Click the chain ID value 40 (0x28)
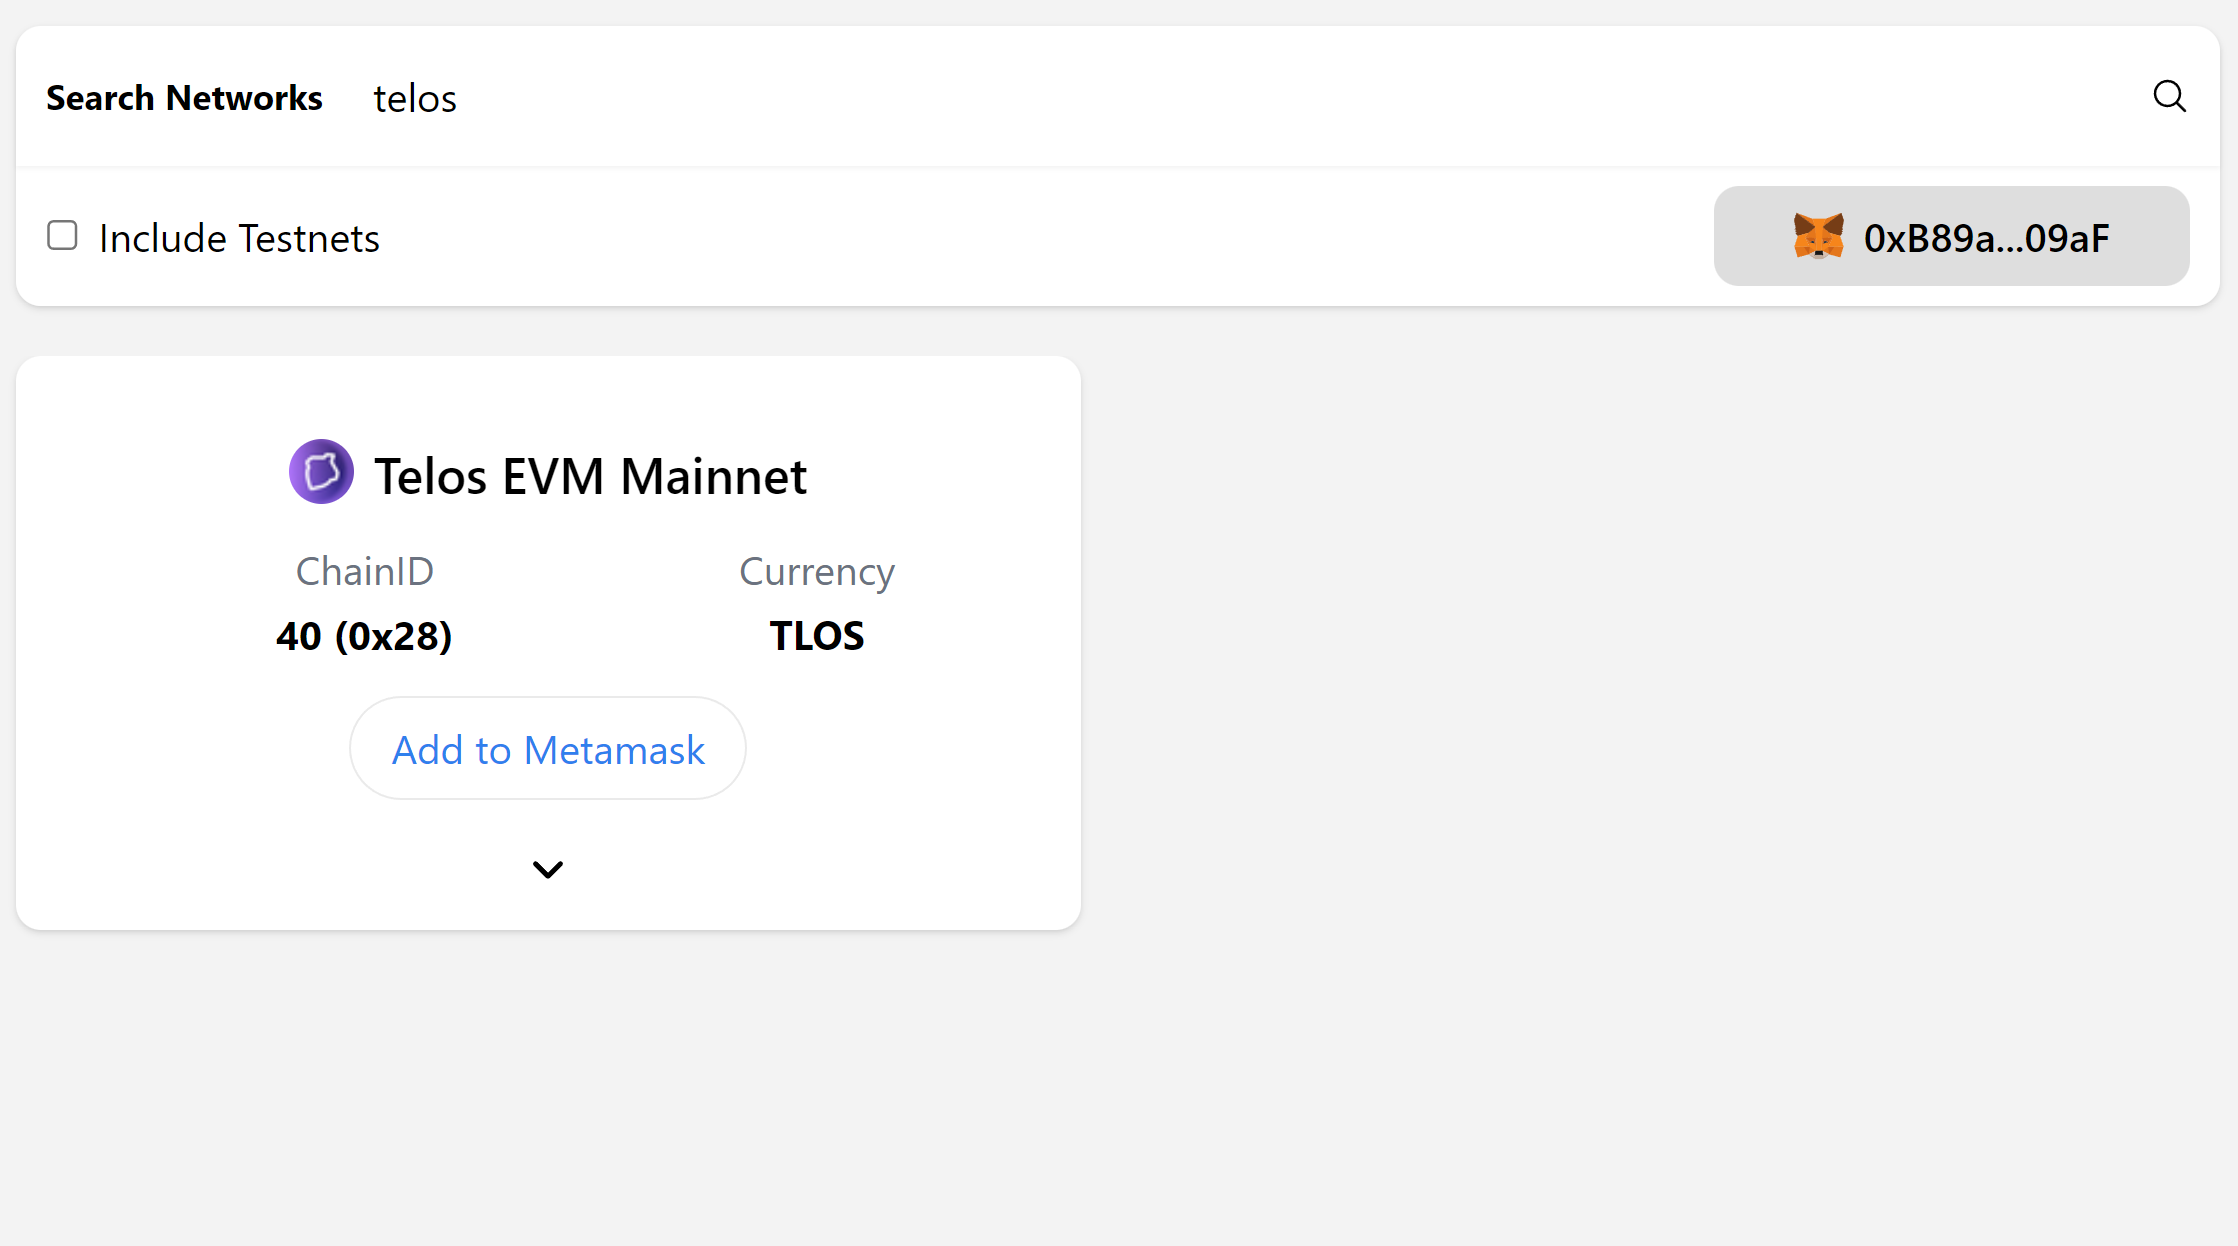The height and width of the screenshot is (1246, 2238). 364,636
